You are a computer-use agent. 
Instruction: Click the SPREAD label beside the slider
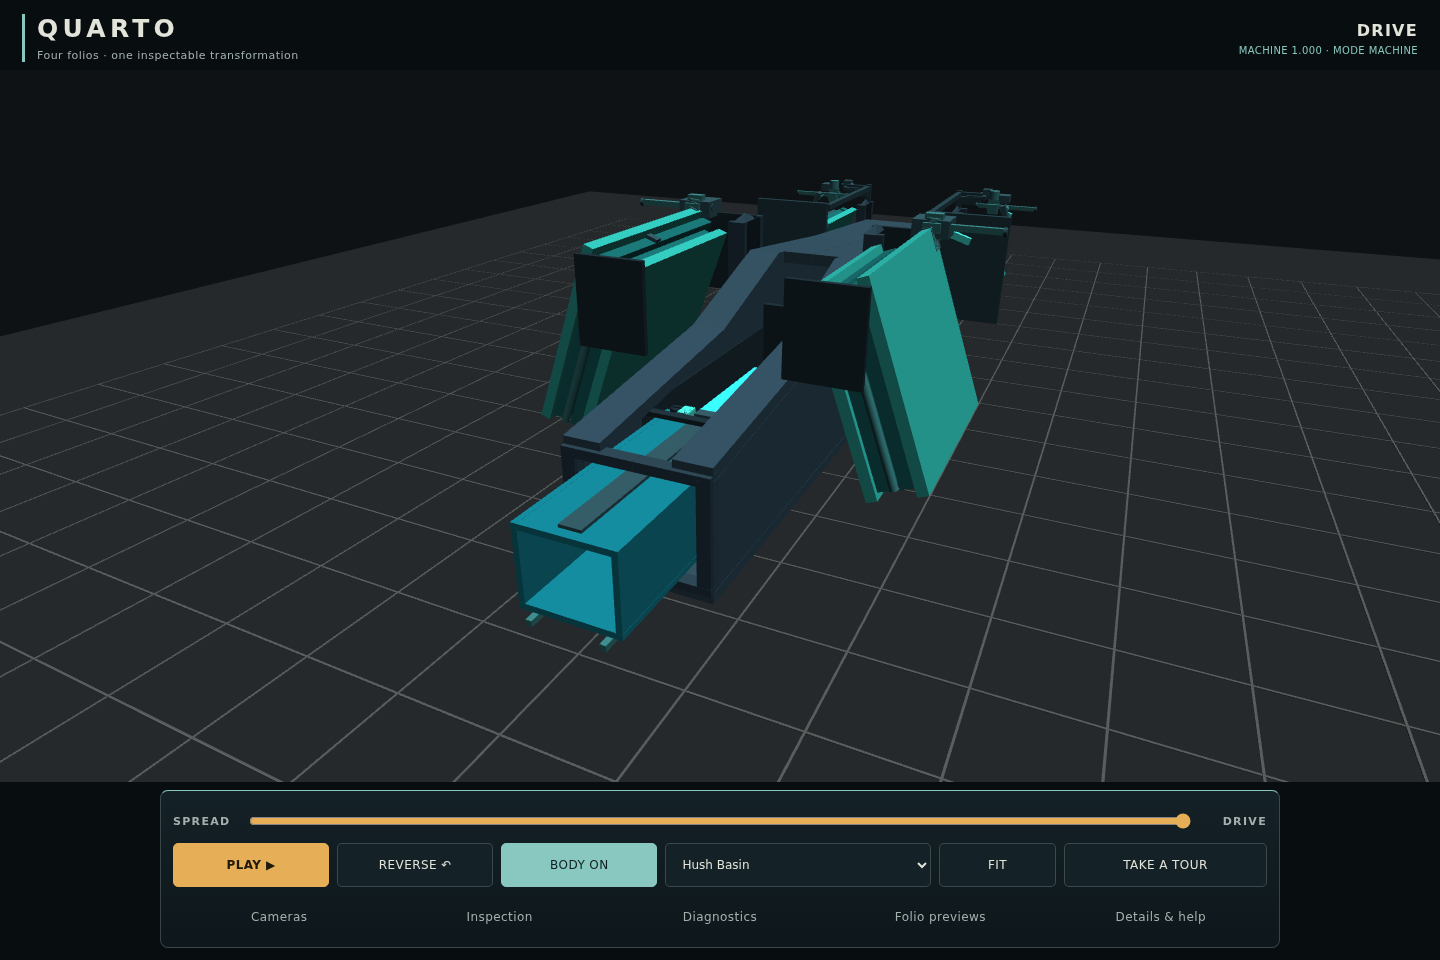(x=201, y=821)
